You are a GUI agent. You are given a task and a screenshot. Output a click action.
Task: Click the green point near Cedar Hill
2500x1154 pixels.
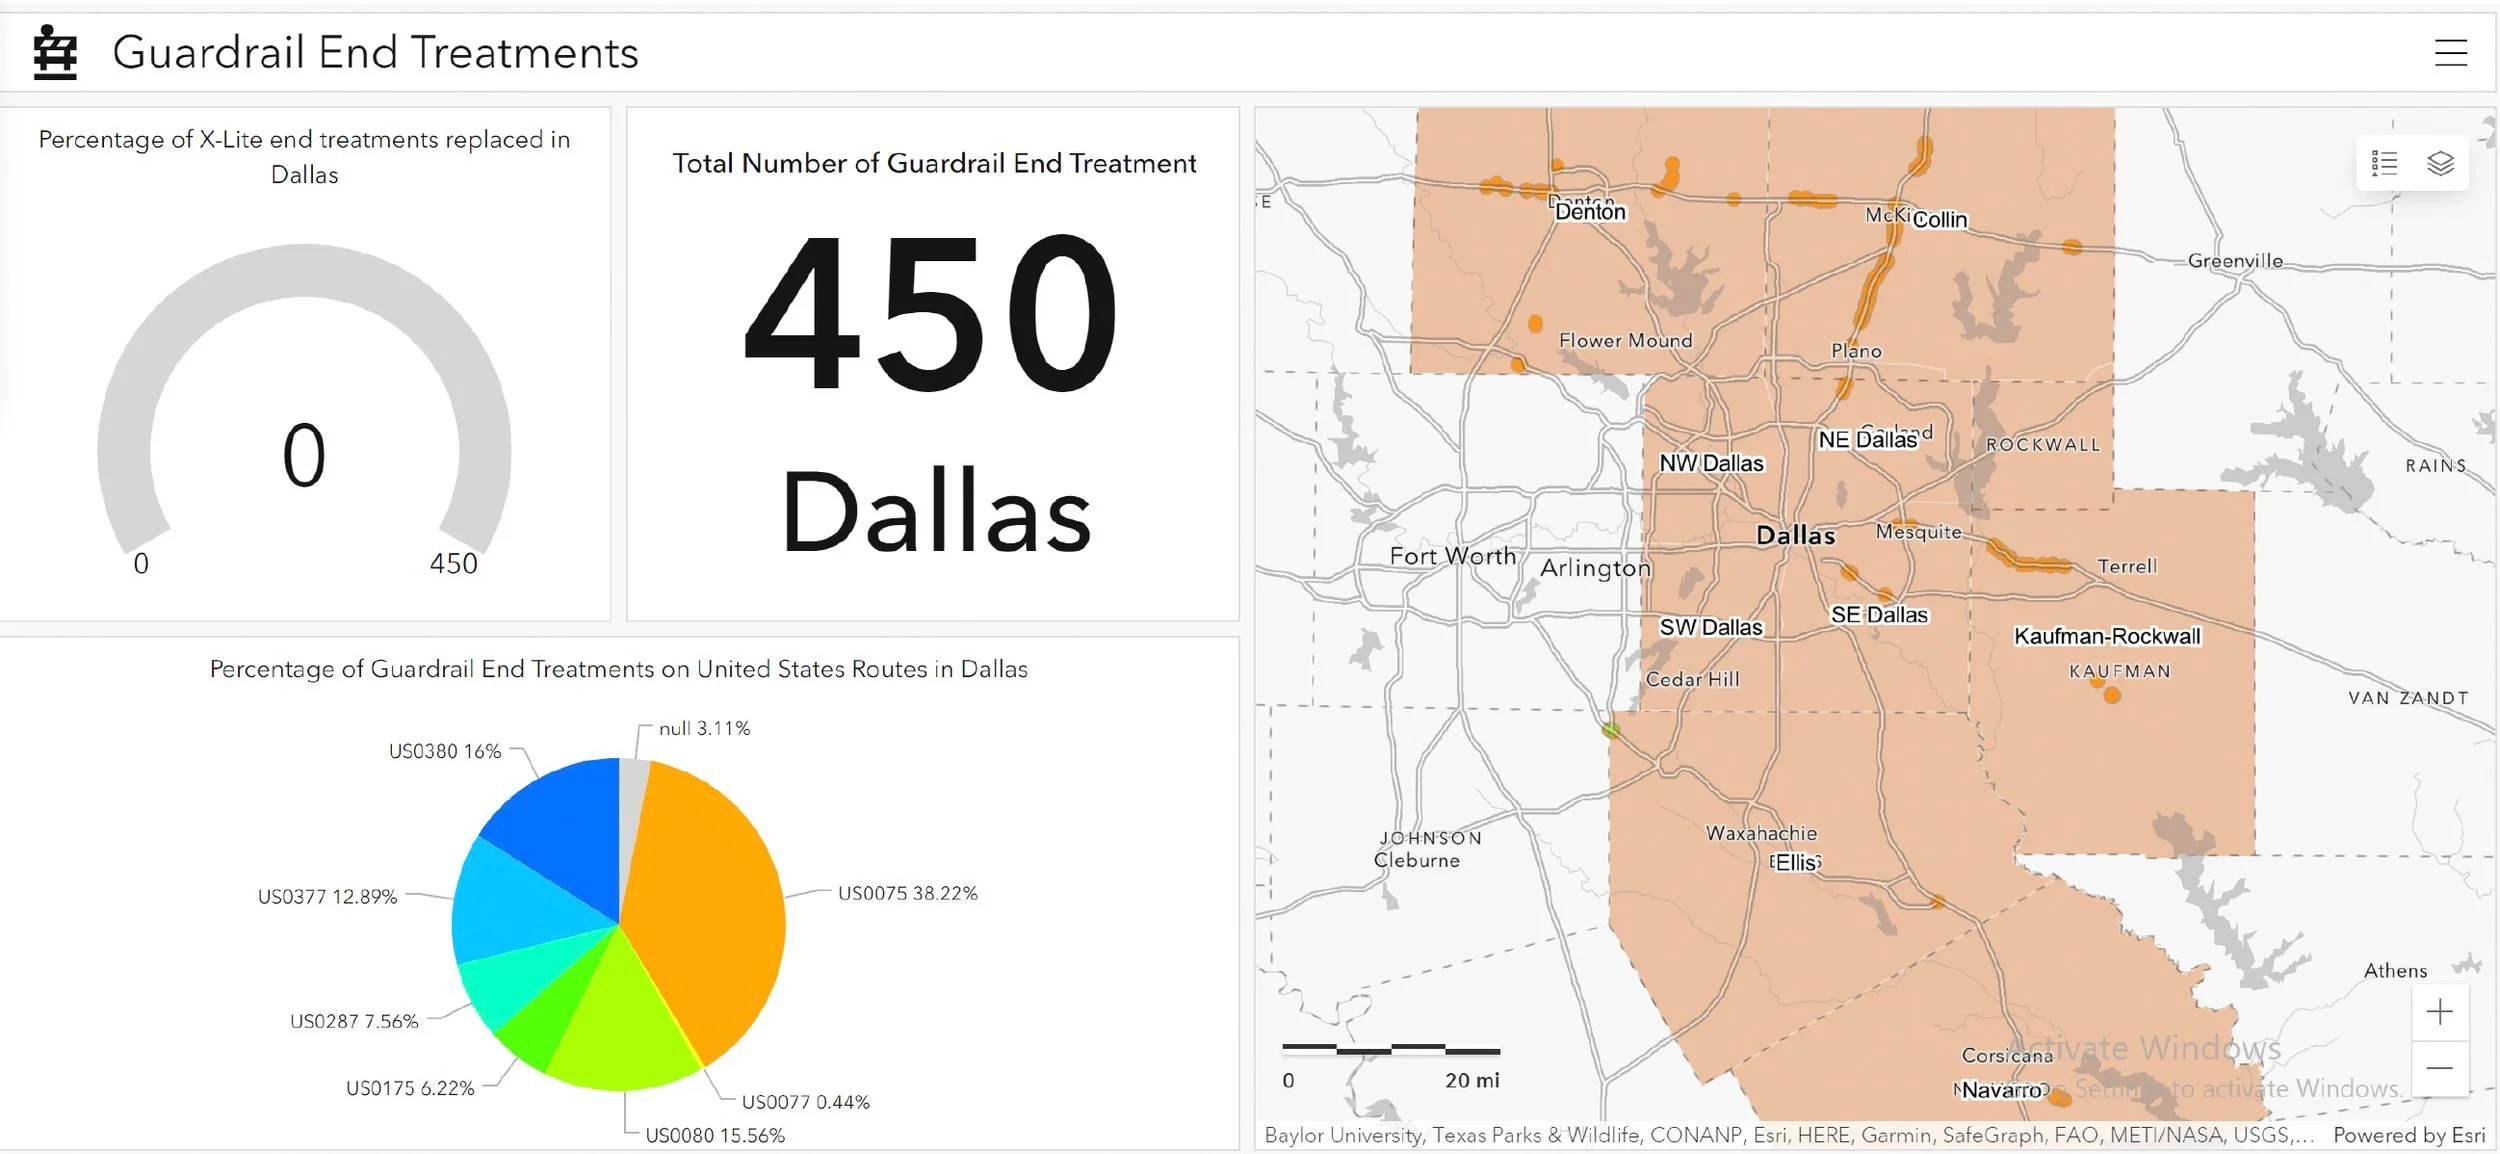pos(1610,729)
